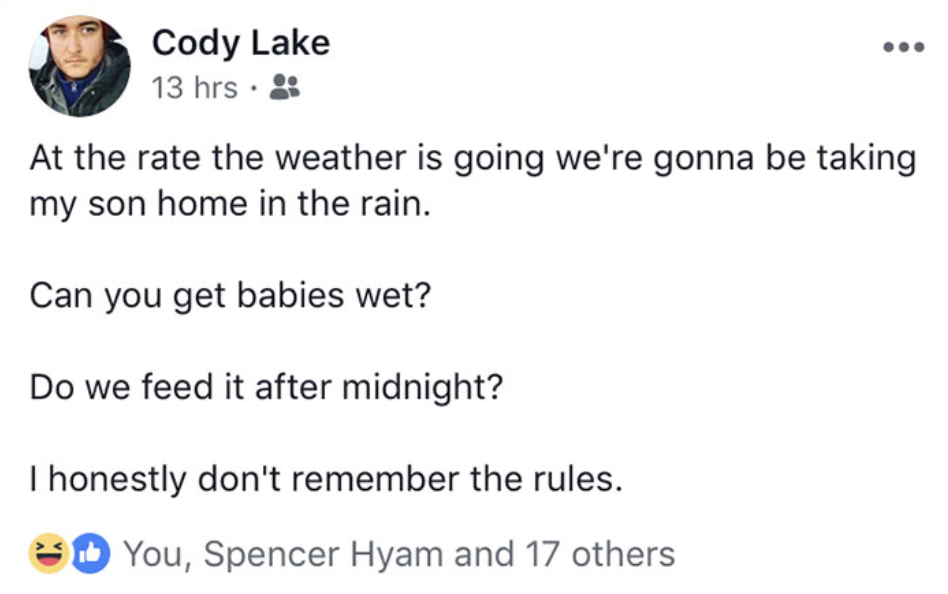Click the line 'Do we feed it after midnight?'

coord(266,387)
